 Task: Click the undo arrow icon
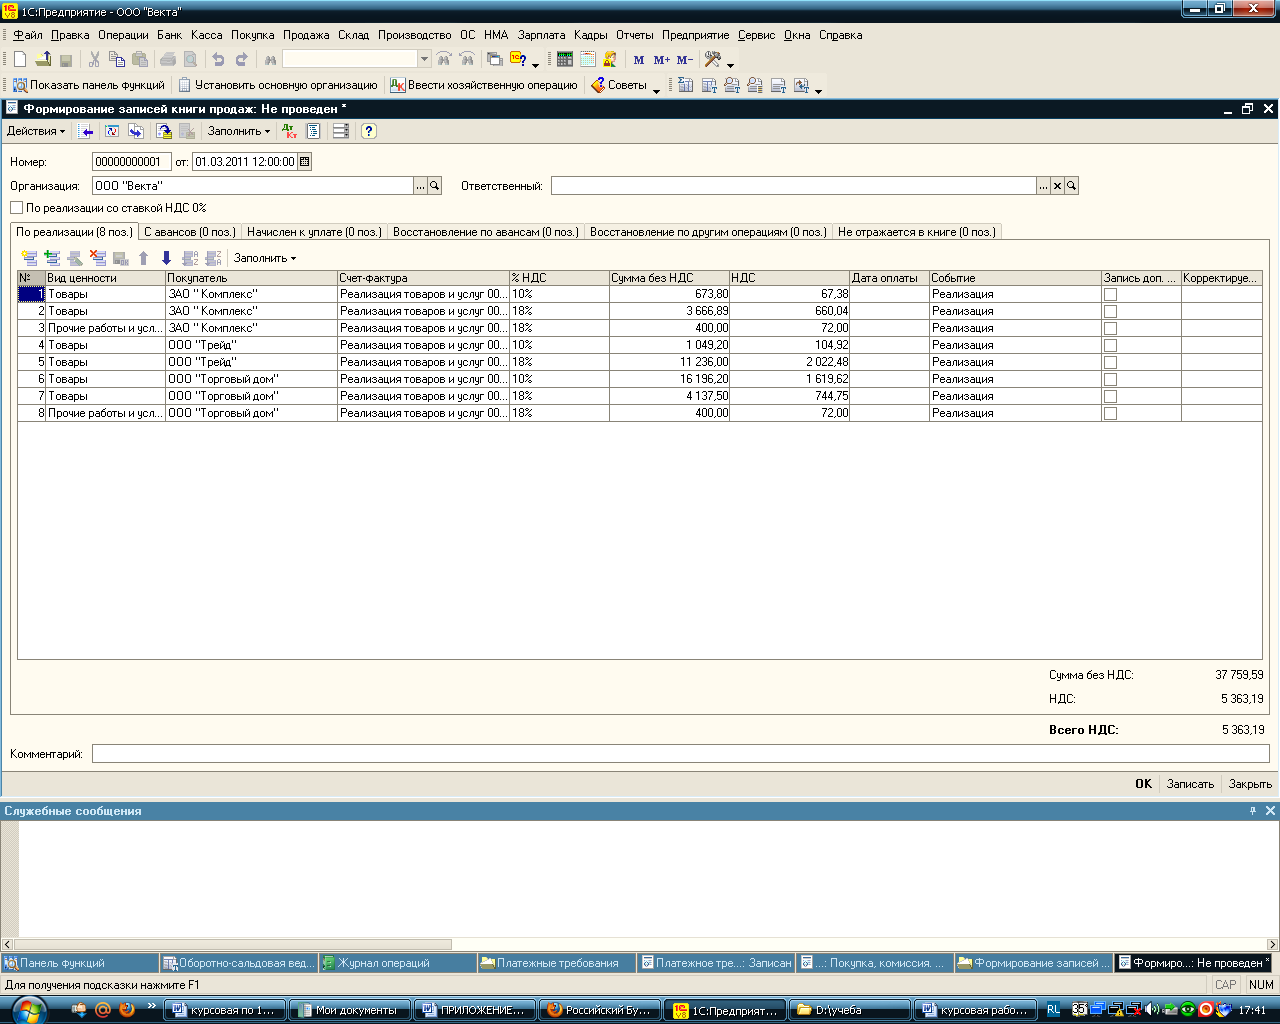click(x=219, y=60)
